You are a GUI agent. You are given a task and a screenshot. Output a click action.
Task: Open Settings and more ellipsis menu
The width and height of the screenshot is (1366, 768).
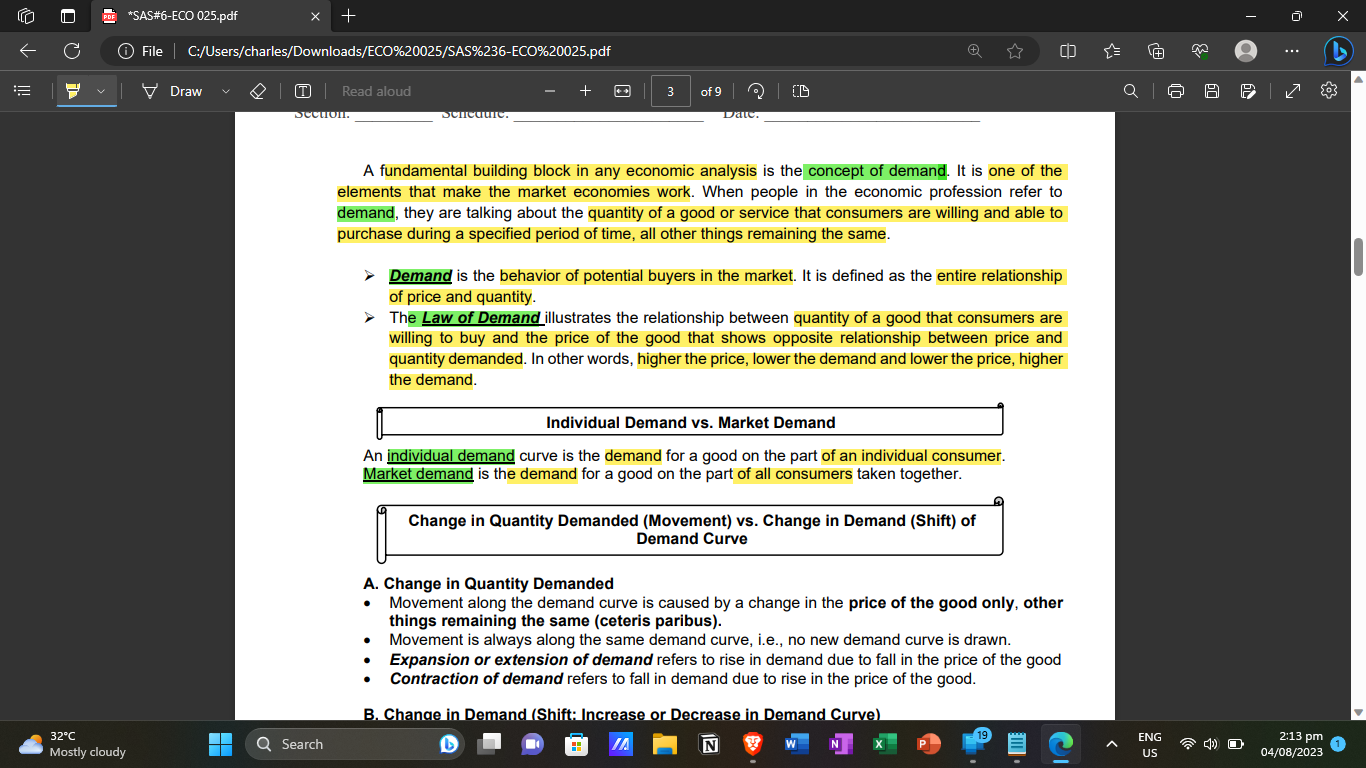(x=1292, y=50)
